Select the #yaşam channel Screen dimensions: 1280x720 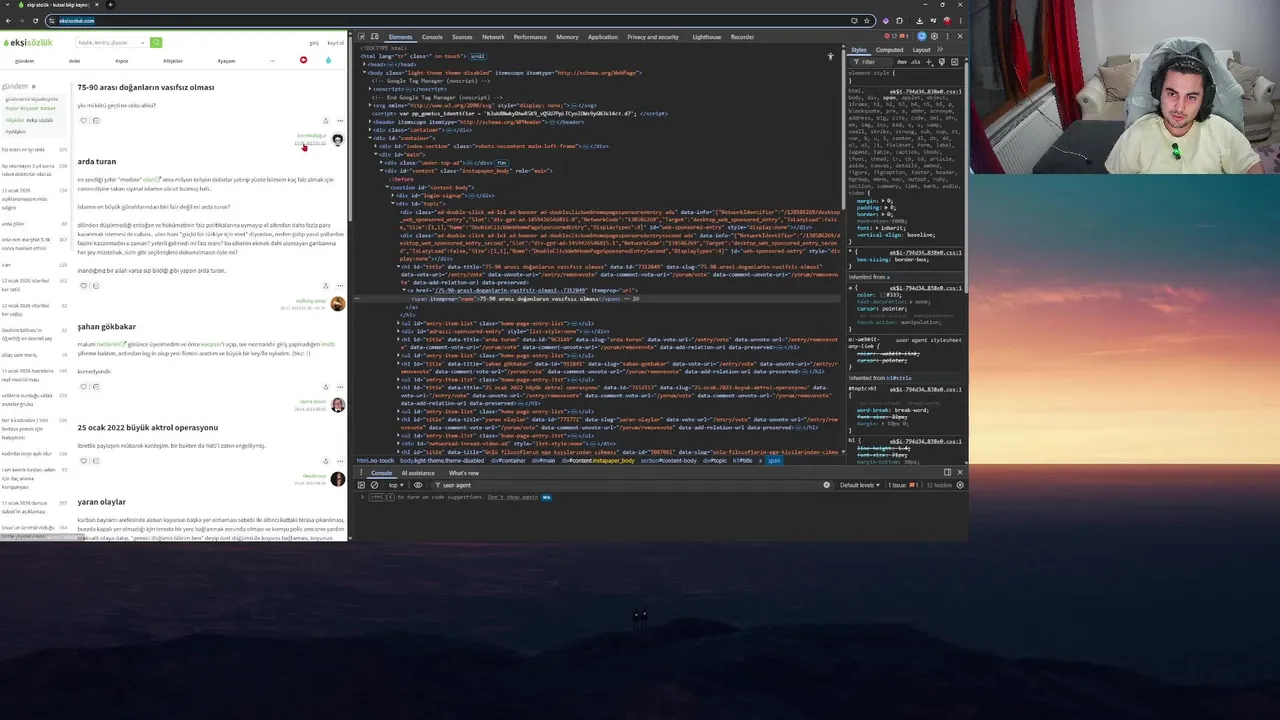[x=226, y=61]
